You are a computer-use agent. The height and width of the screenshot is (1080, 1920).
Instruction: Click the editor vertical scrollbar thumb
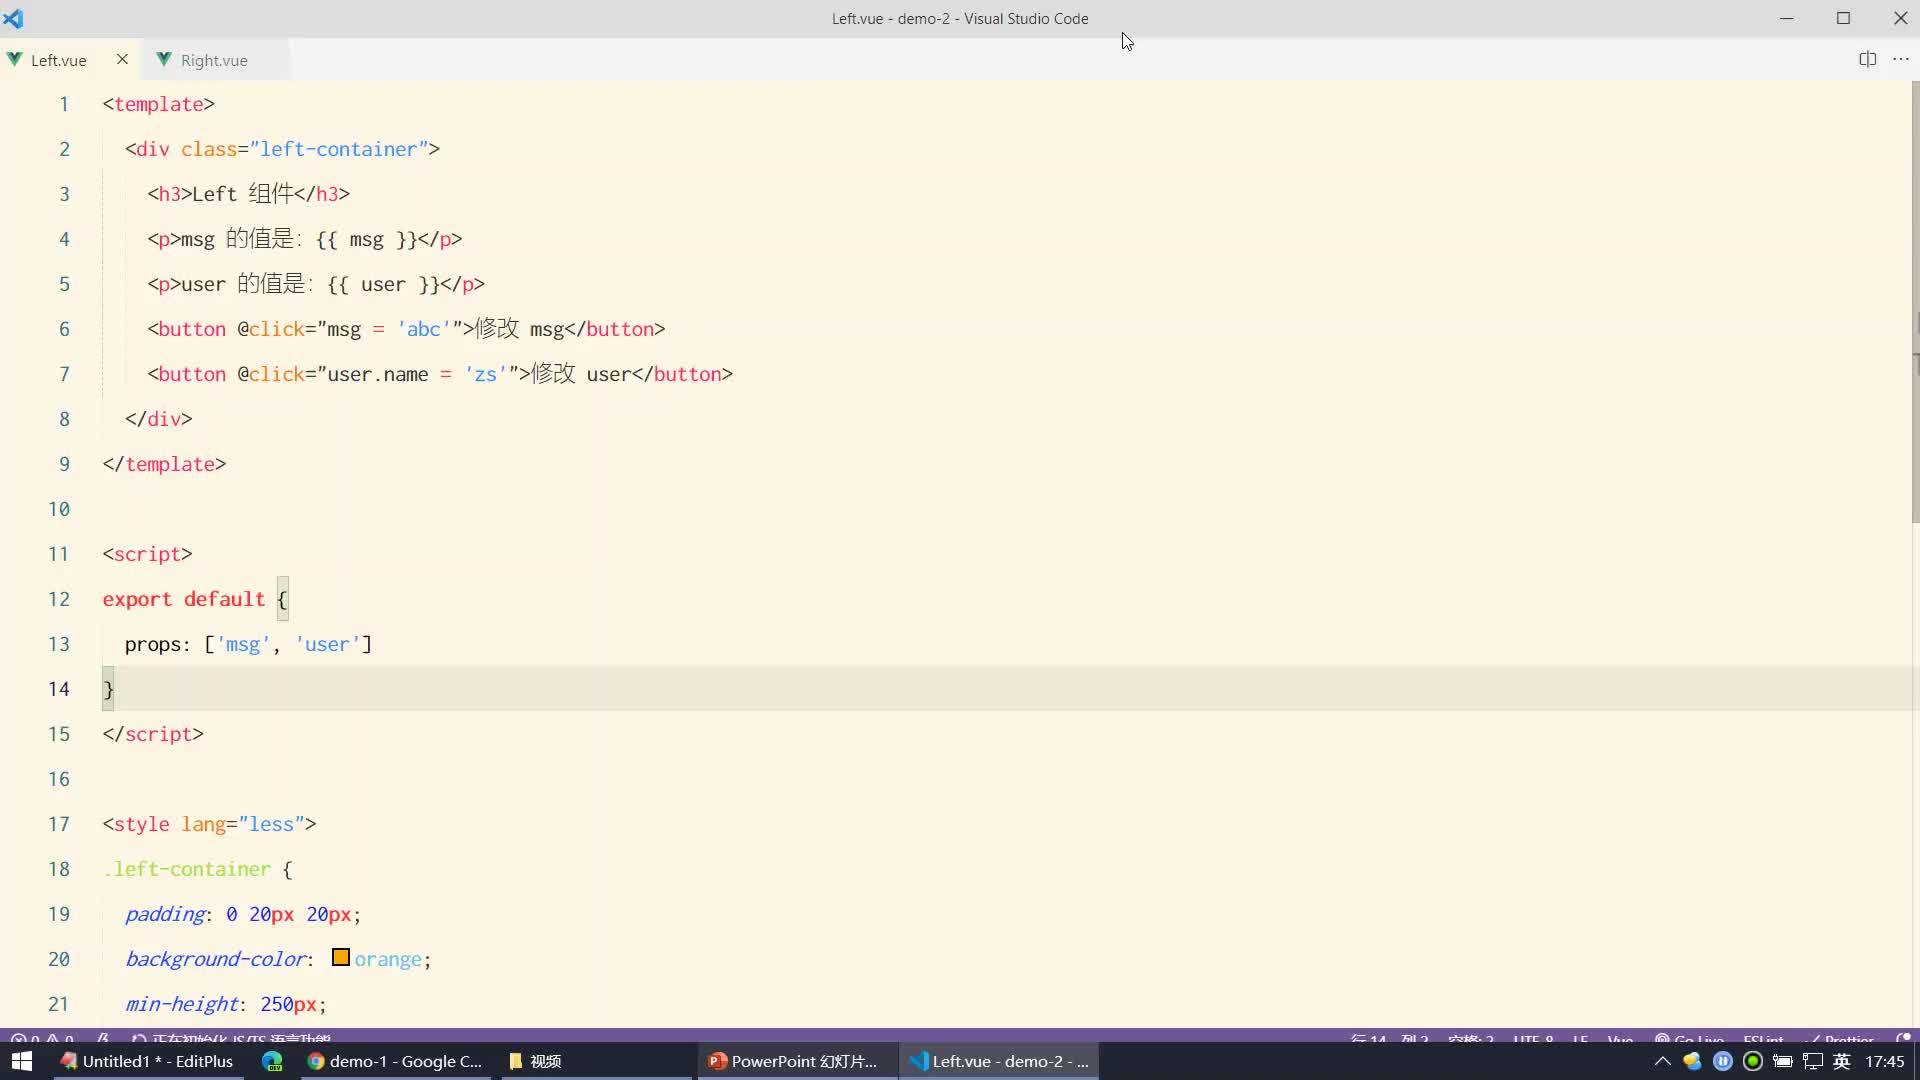pyautogui.click(x=1915, y=300)
